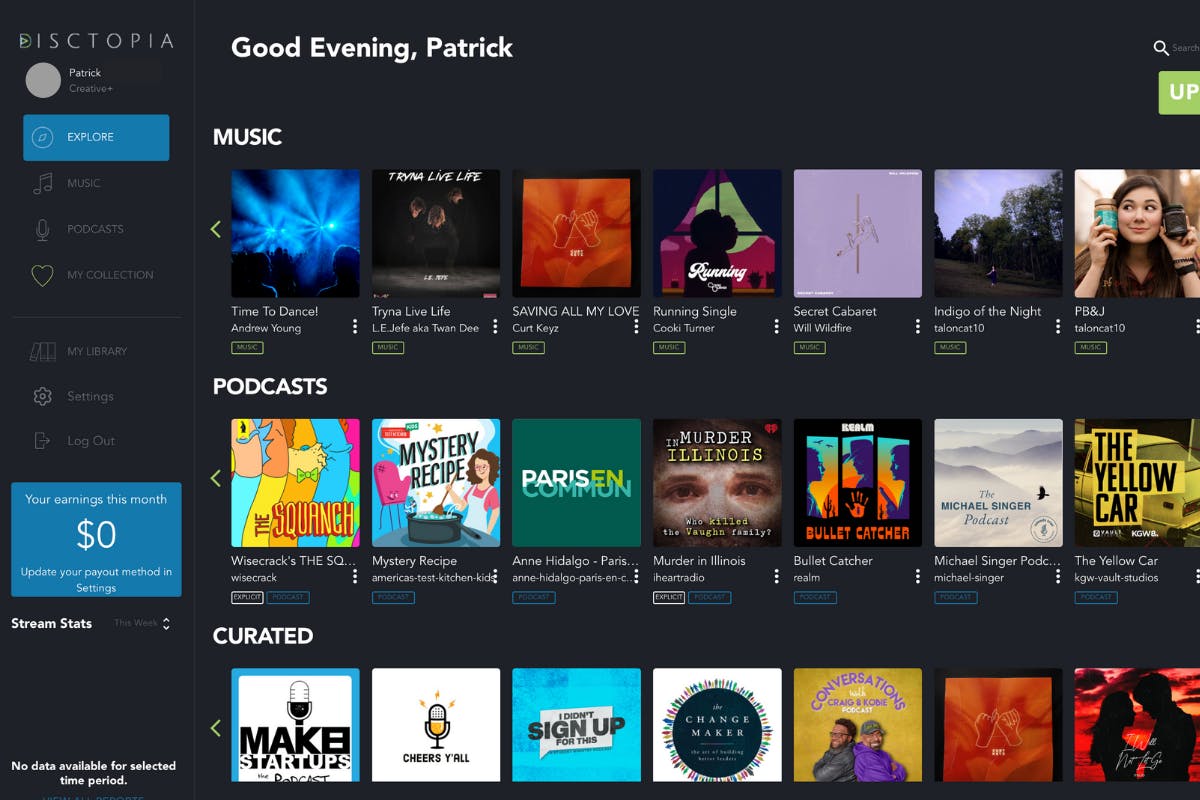Open the Murder in Illinois podcast cover
The height and width of the screenshot is (800, 1200).
(x=717, y=483)
